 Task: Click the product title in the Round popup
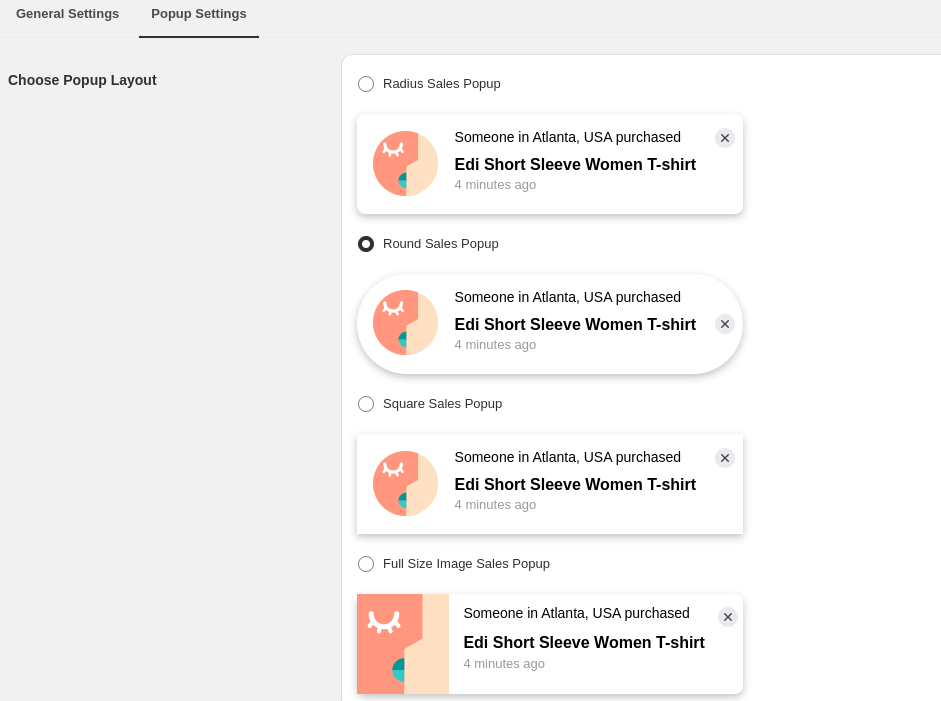click(x=575, y=324)
